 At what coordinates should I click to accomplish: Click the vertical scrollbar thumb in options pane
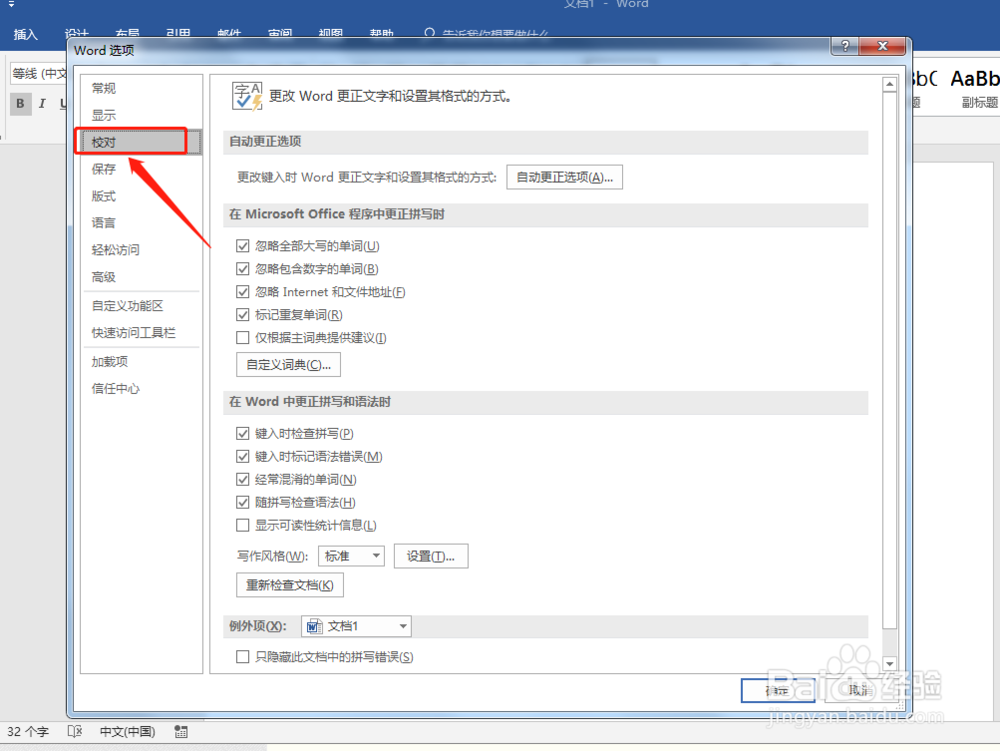[890, 360]
